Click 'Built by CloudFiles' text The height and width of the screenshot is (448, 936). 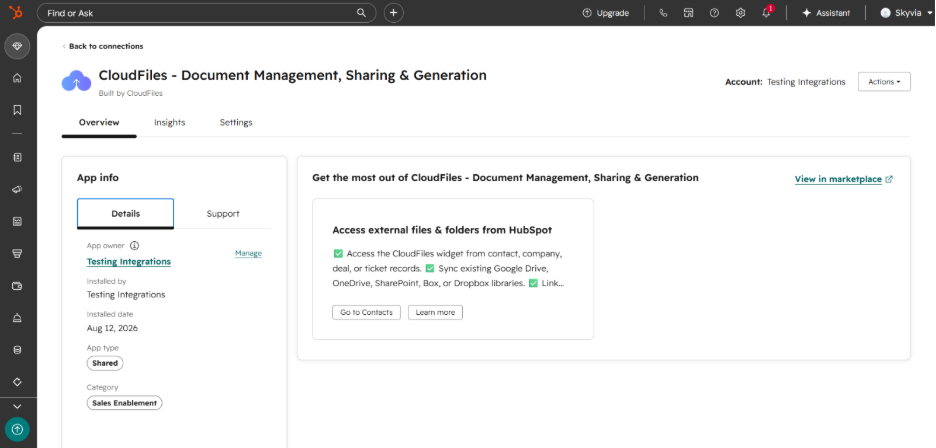click(x=131, y=93)
